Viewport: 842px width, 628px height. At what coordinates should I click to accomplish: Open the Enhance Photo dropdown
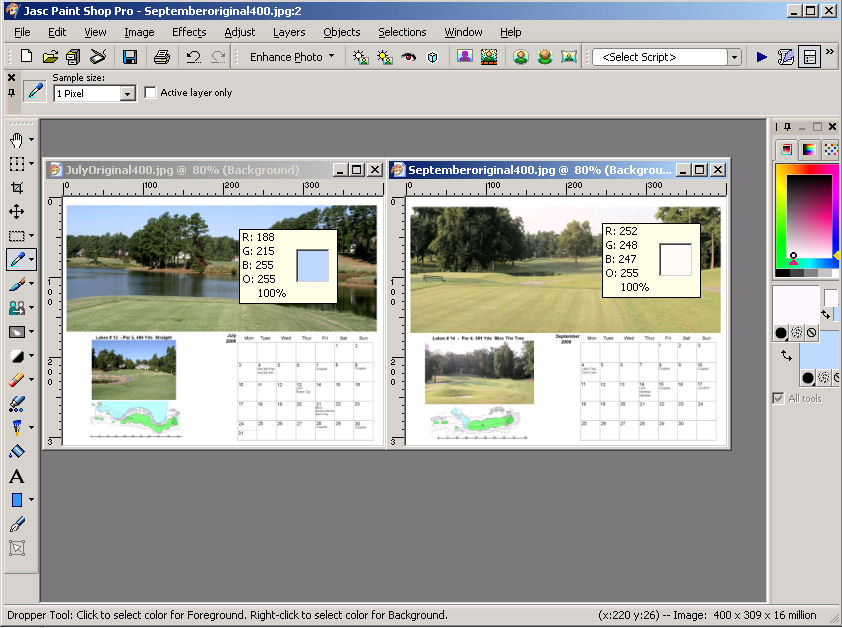point(331,57)
